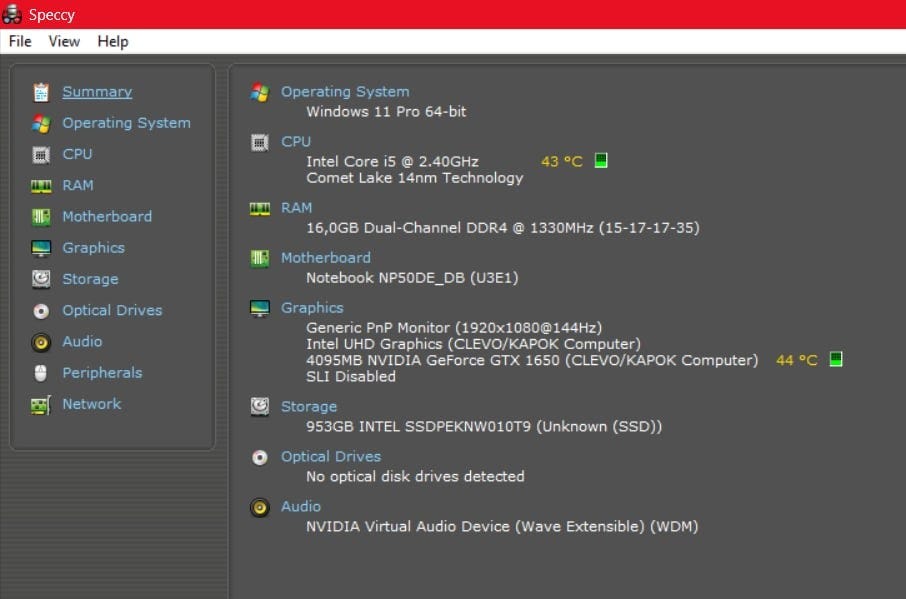The image size is (906, 599).
Task: Click the Storage heading in main panel
Action: coord(309,406)
